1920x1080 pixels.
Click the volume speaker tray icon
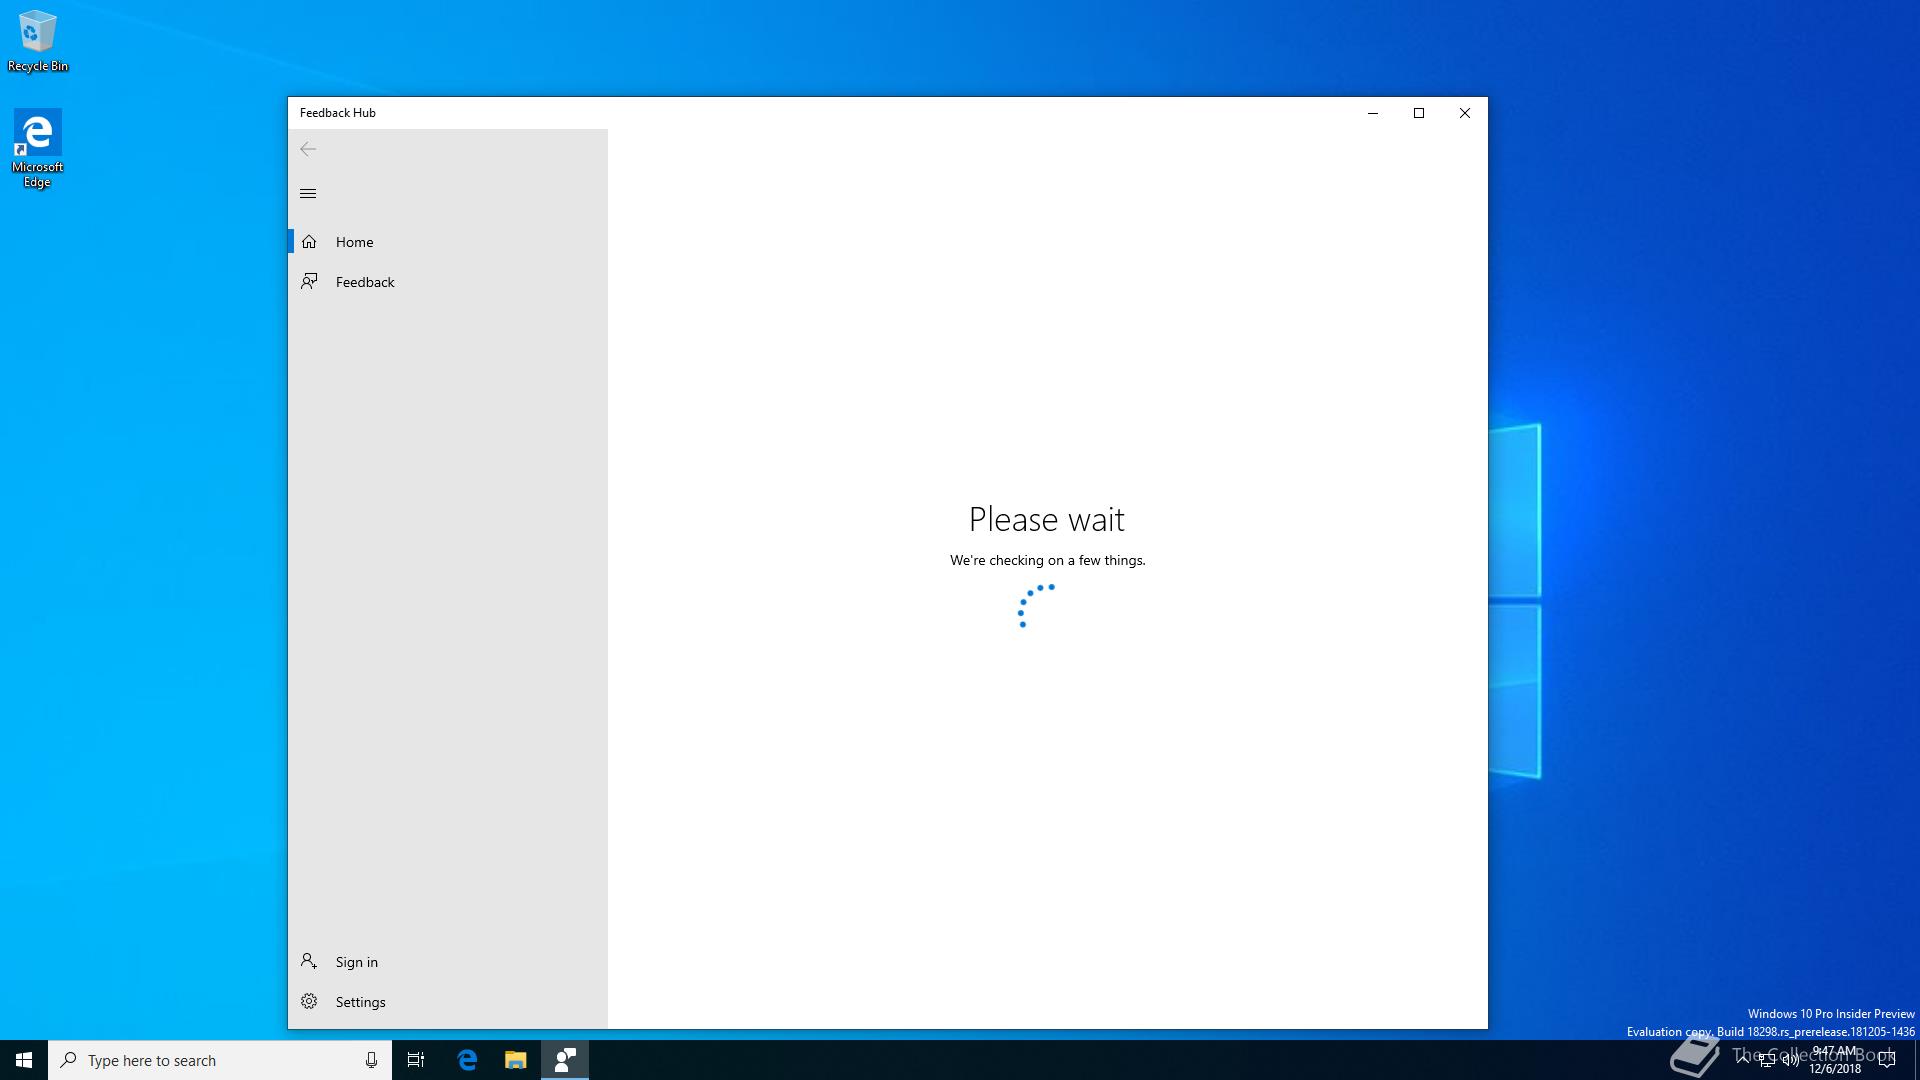[x=1790, y=1060]
